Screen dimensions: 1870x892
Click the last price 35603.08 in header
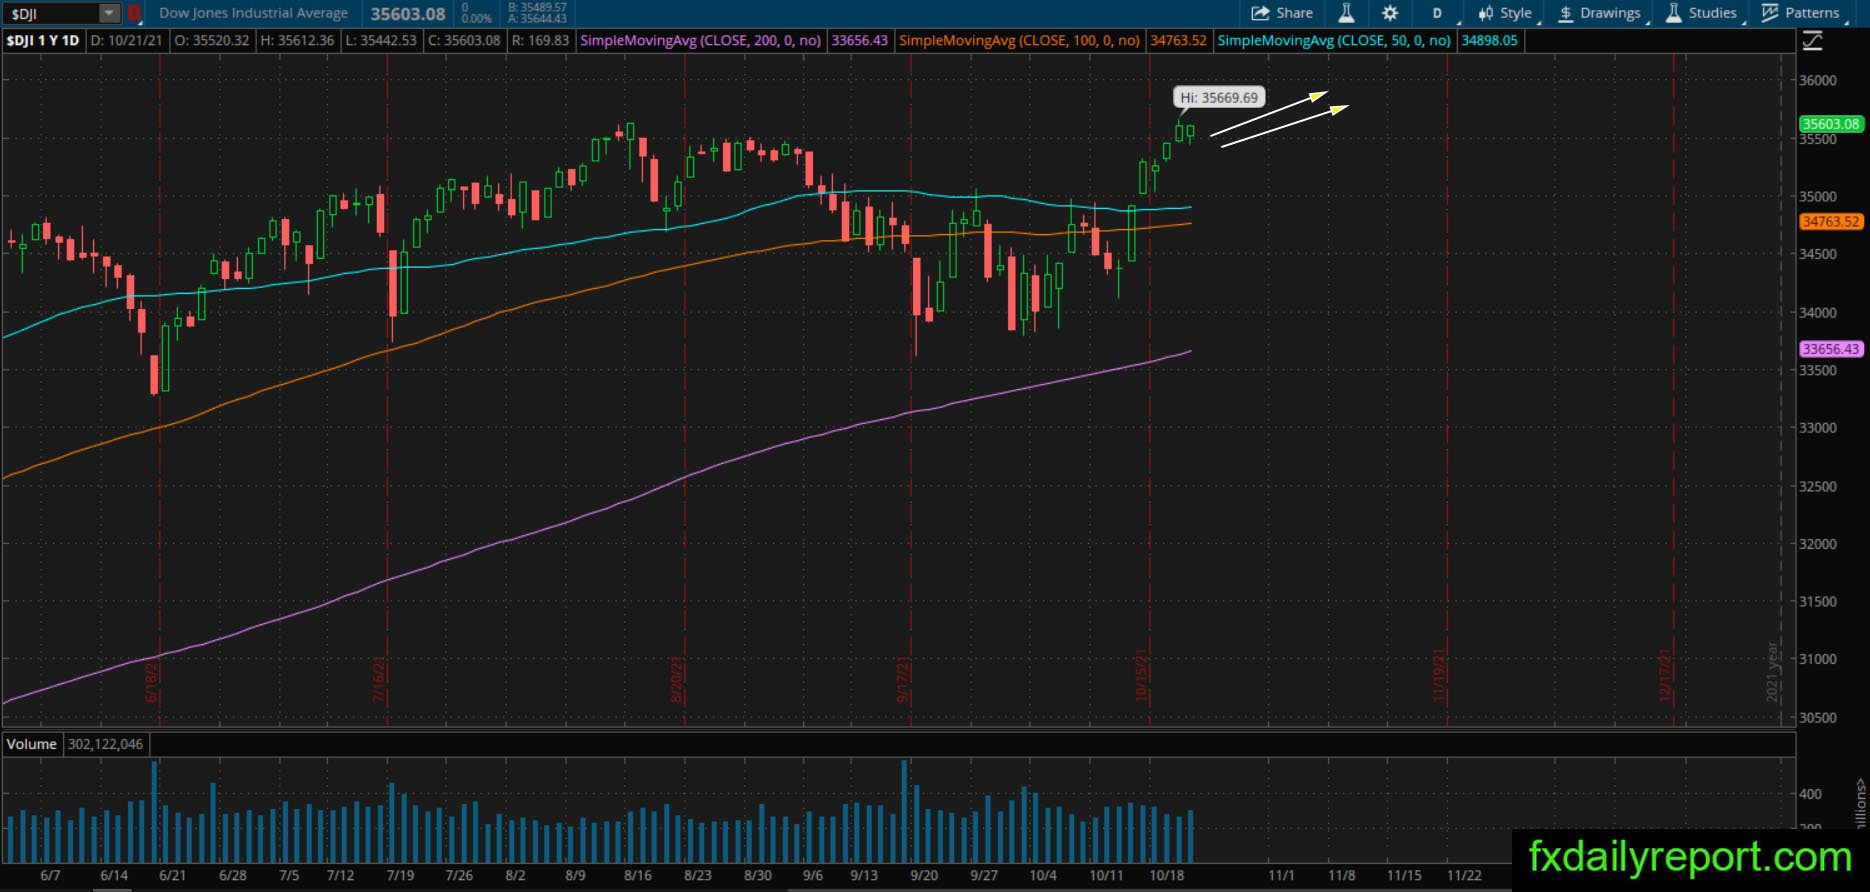tap(408, 14)
